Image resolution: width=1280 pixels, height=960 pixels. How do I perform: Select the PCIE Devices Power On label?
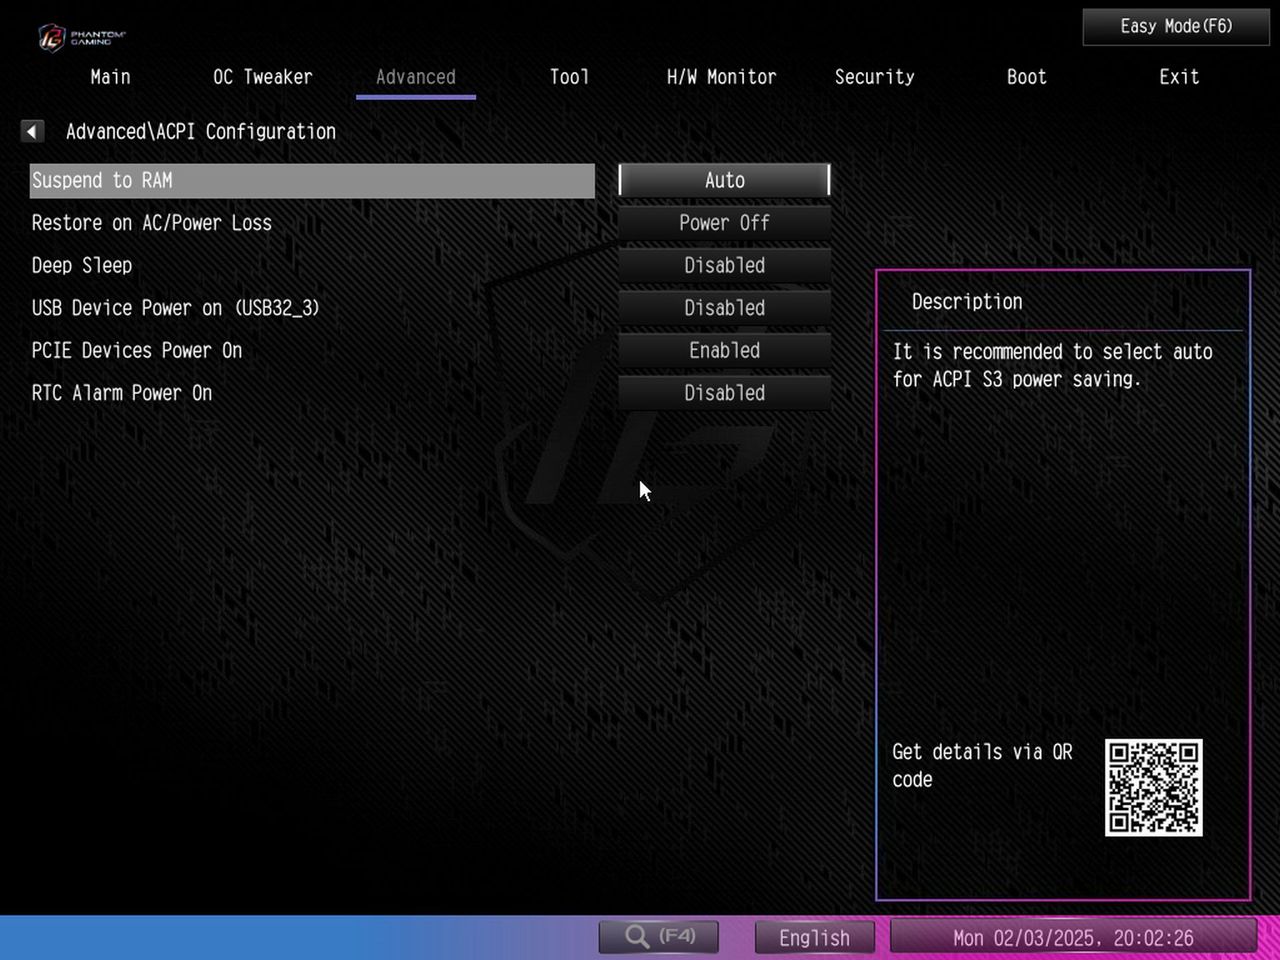(137, 350)
